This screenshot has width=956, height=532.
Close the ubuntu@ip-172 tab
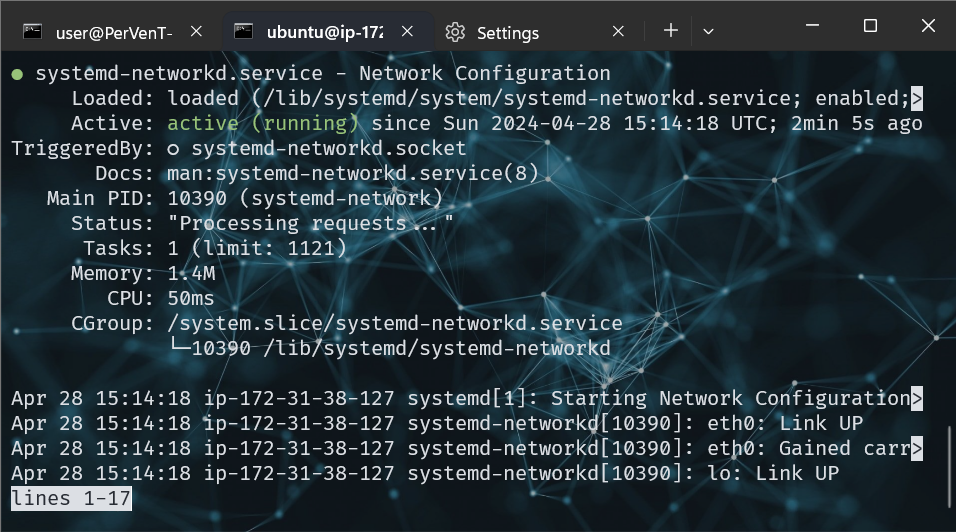point(407,32)
